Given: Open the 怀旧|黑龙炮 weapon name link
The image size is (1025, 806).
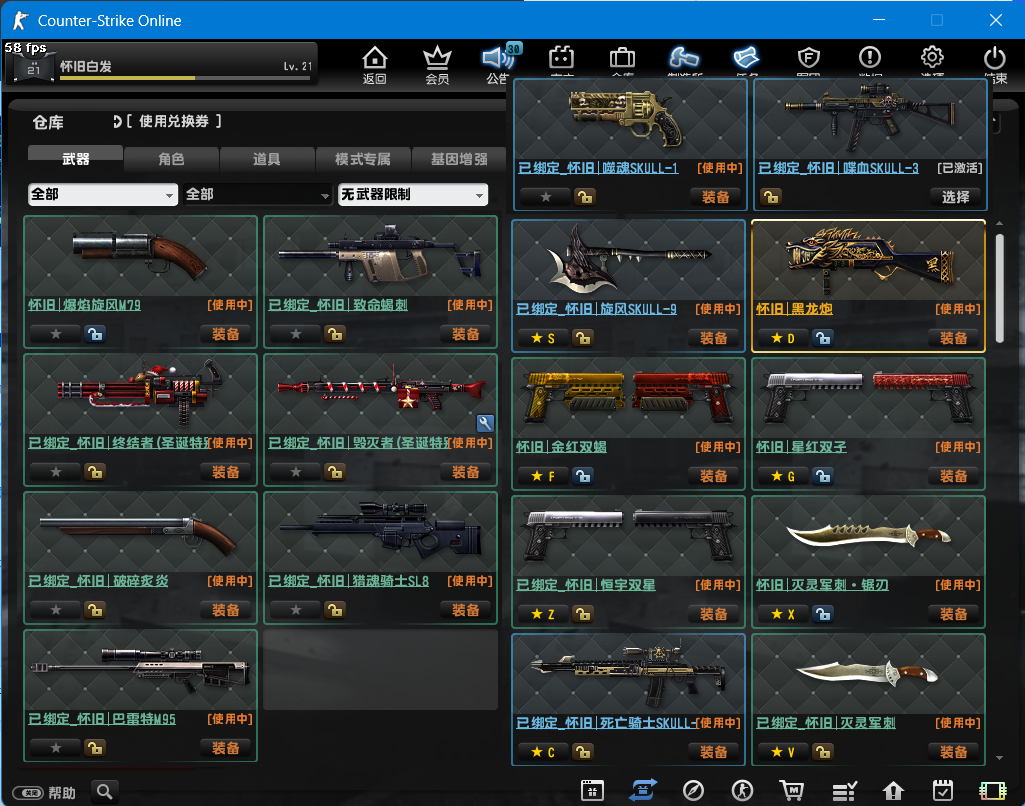Looking at the screenshot, I should (x=794, y=309).
